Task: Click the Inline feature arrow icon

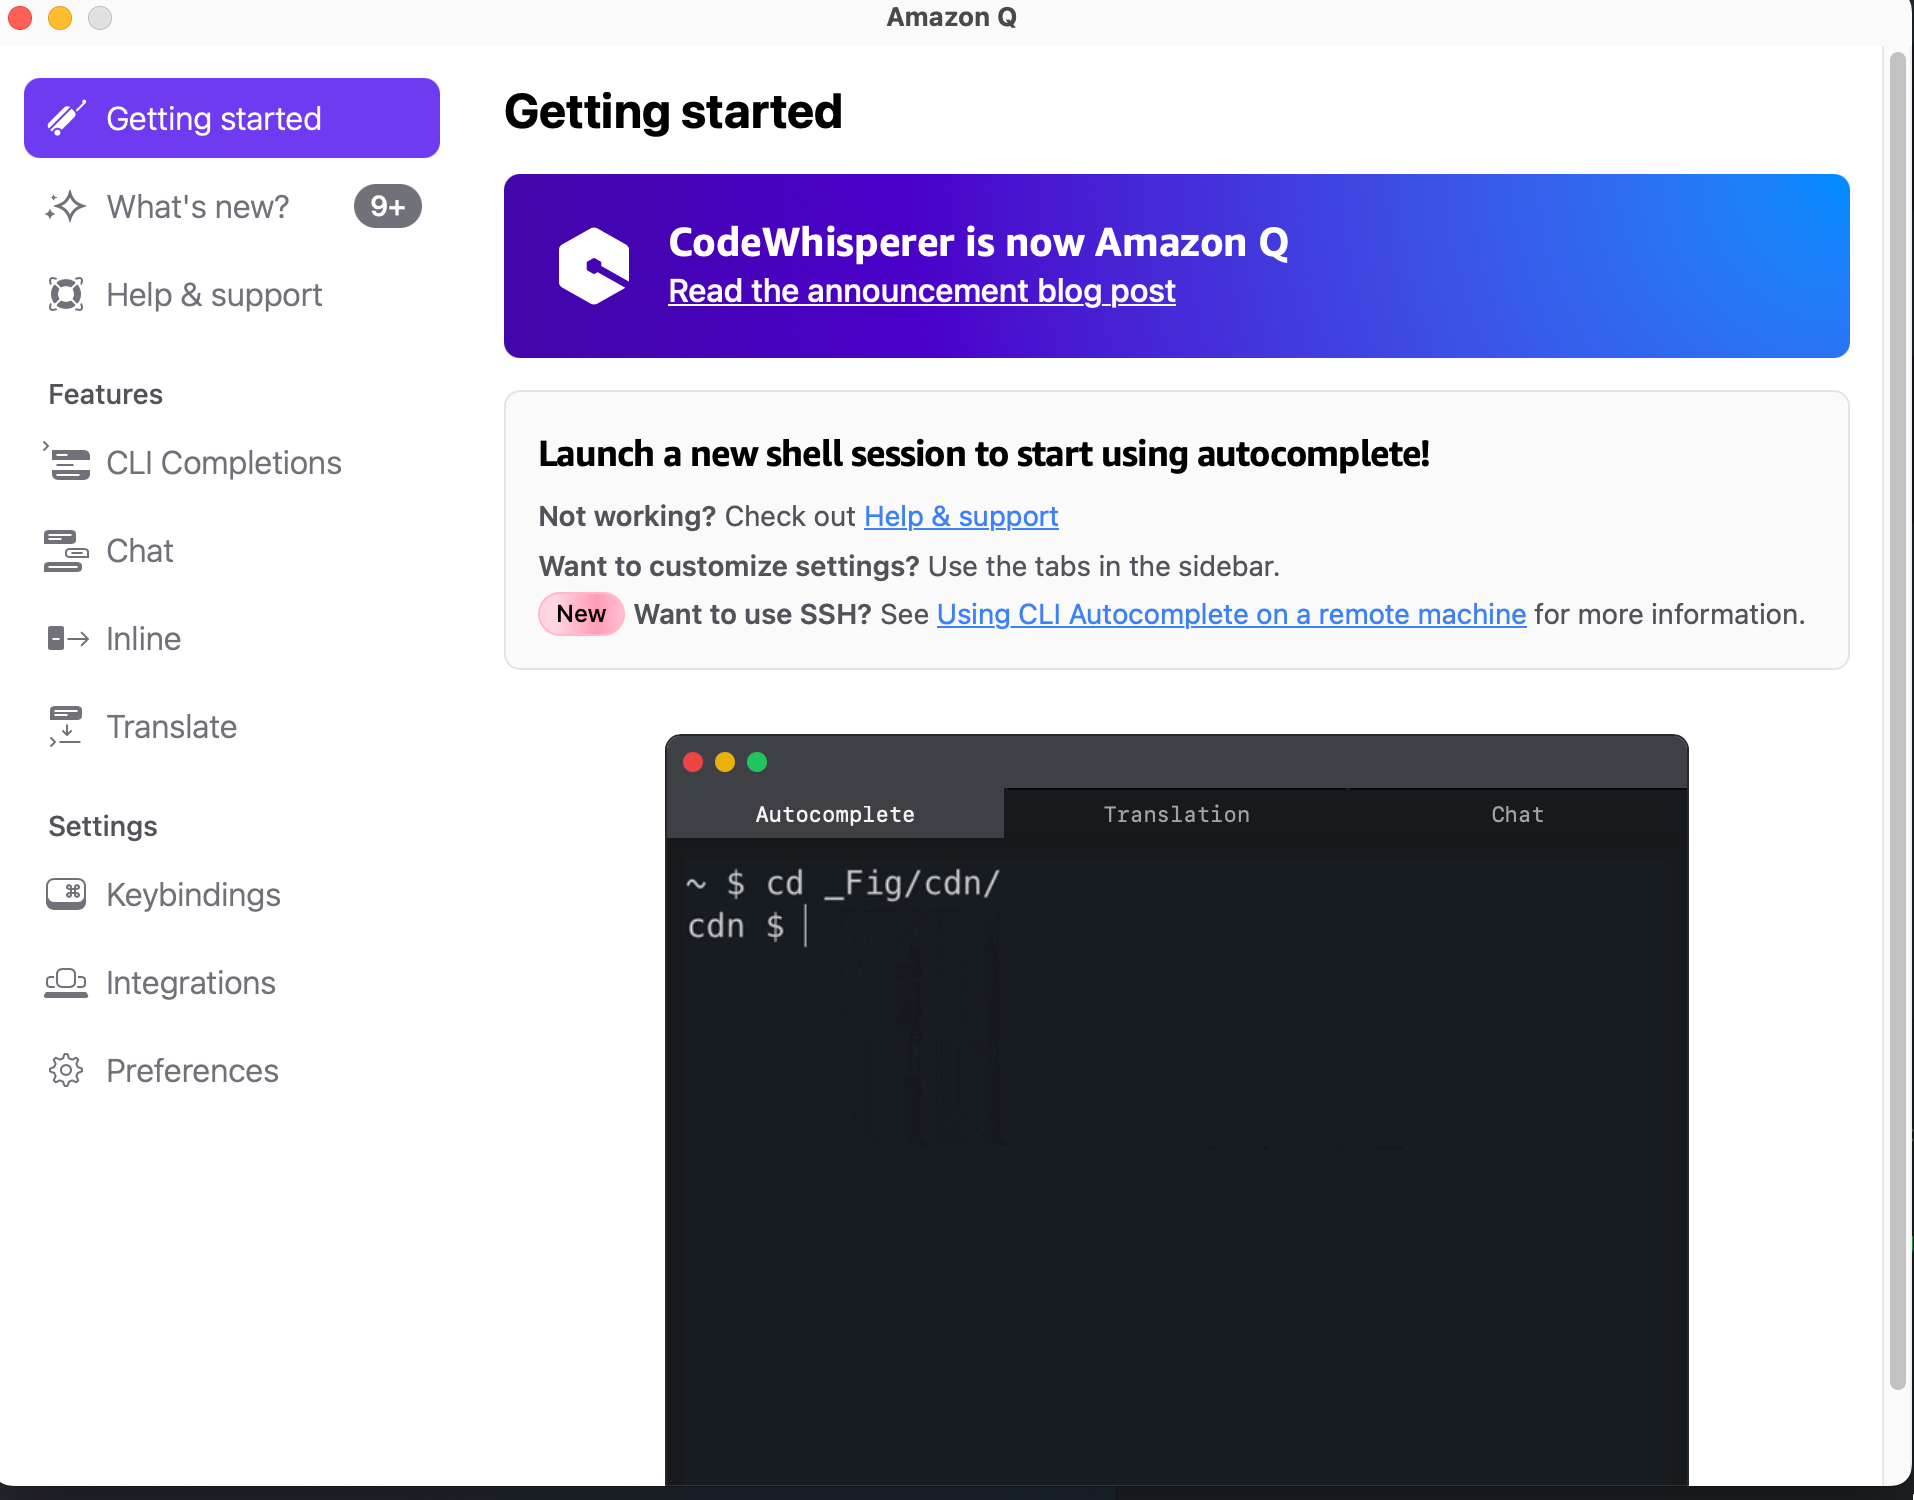Action: [x=68, y=638]
